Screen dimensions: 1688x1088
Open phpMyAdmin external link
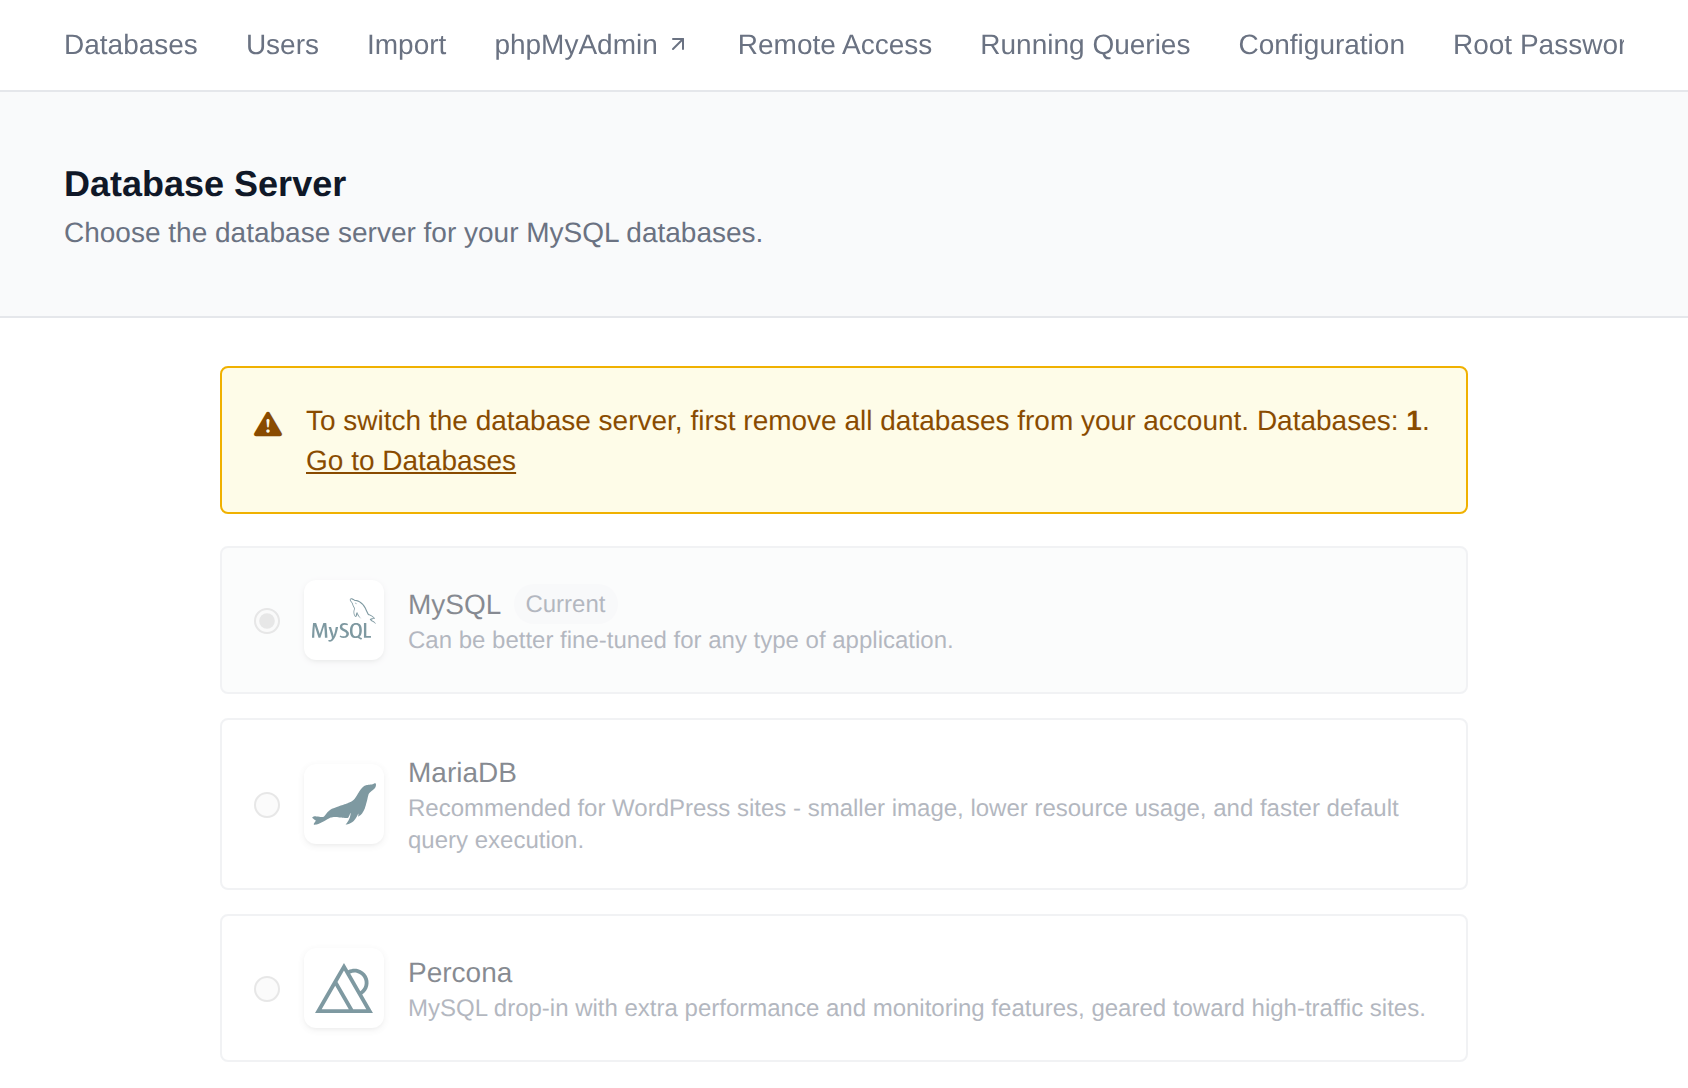[590, 45]
